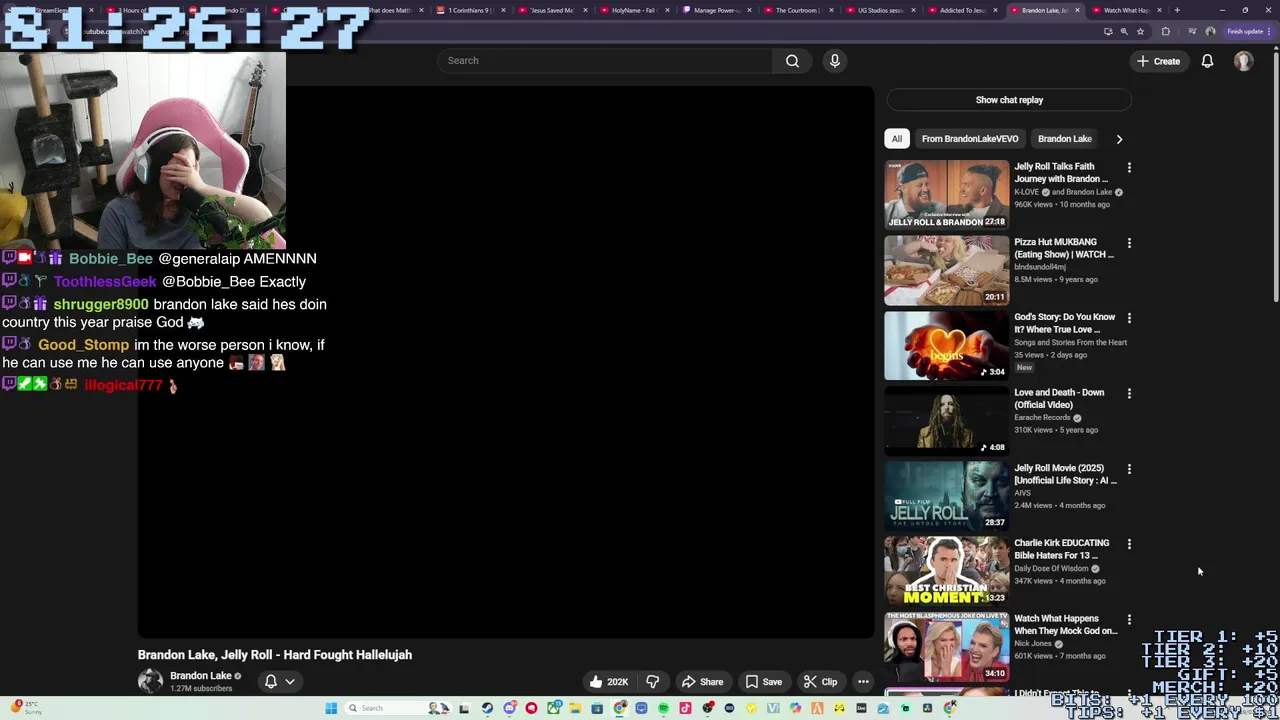
Task: Open the Windows Start menu
Action: (x=331, y=708)
